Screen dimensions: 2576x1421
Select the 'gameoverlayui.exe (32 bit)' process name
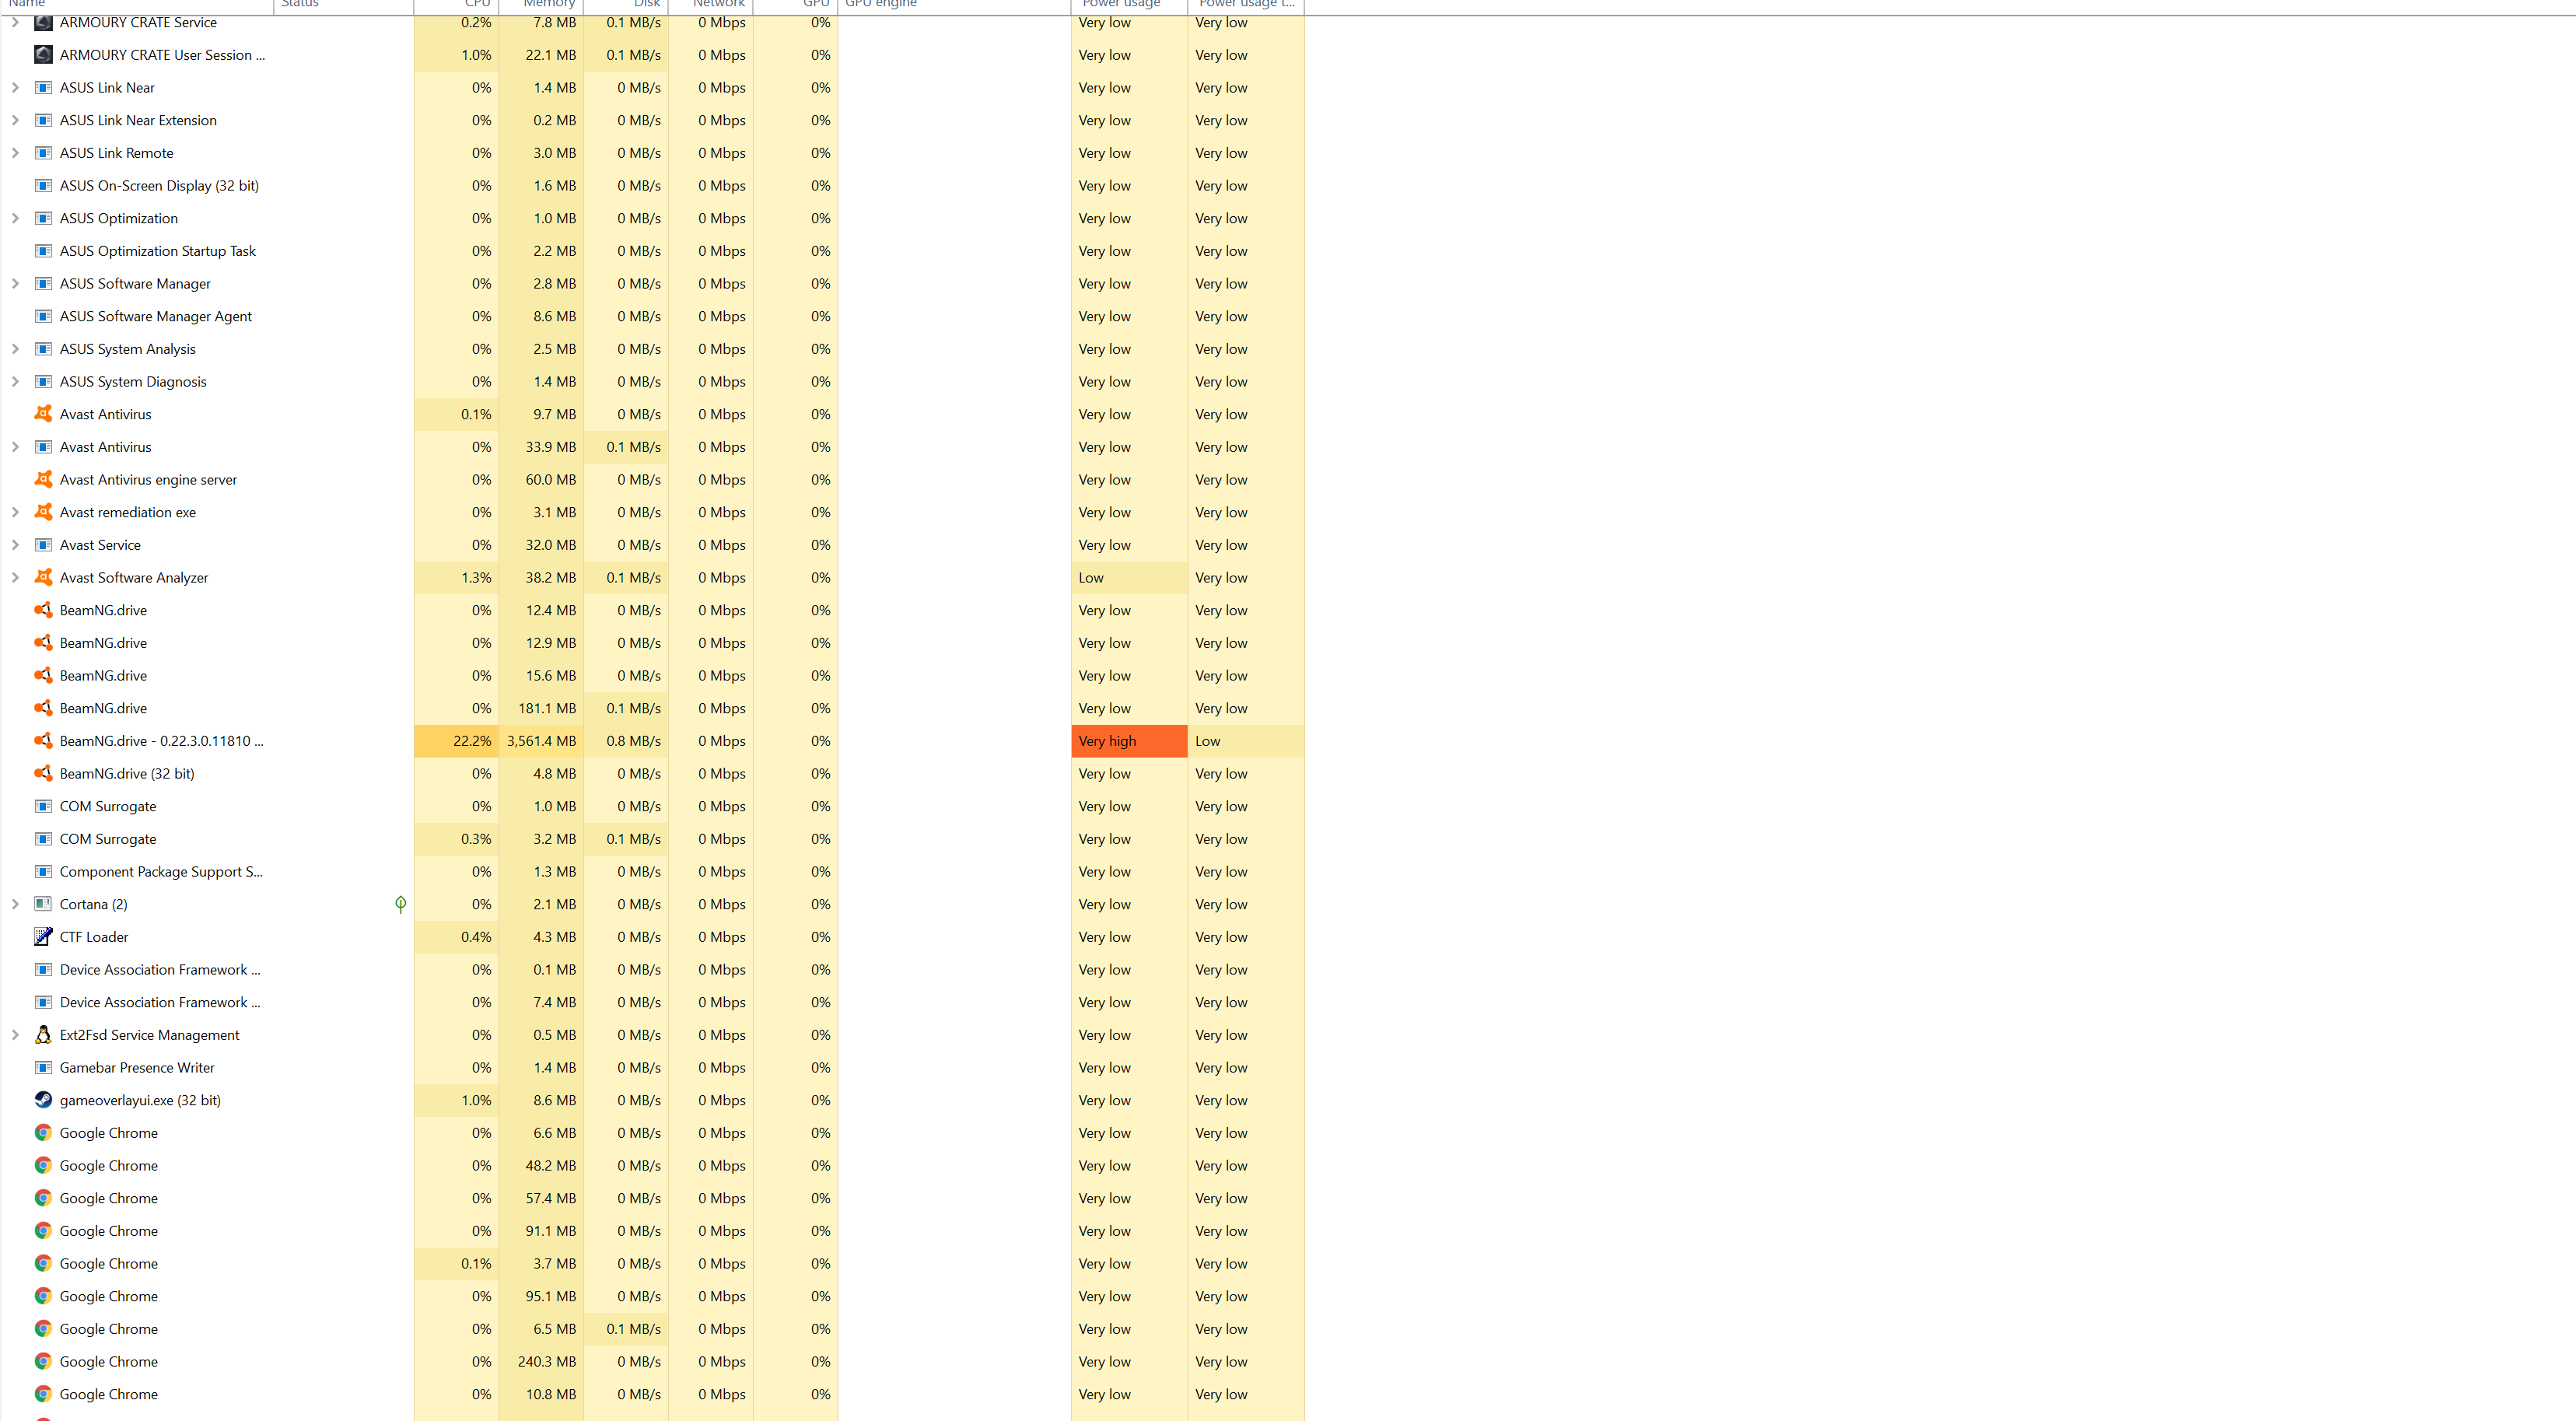click(140, 1100)
